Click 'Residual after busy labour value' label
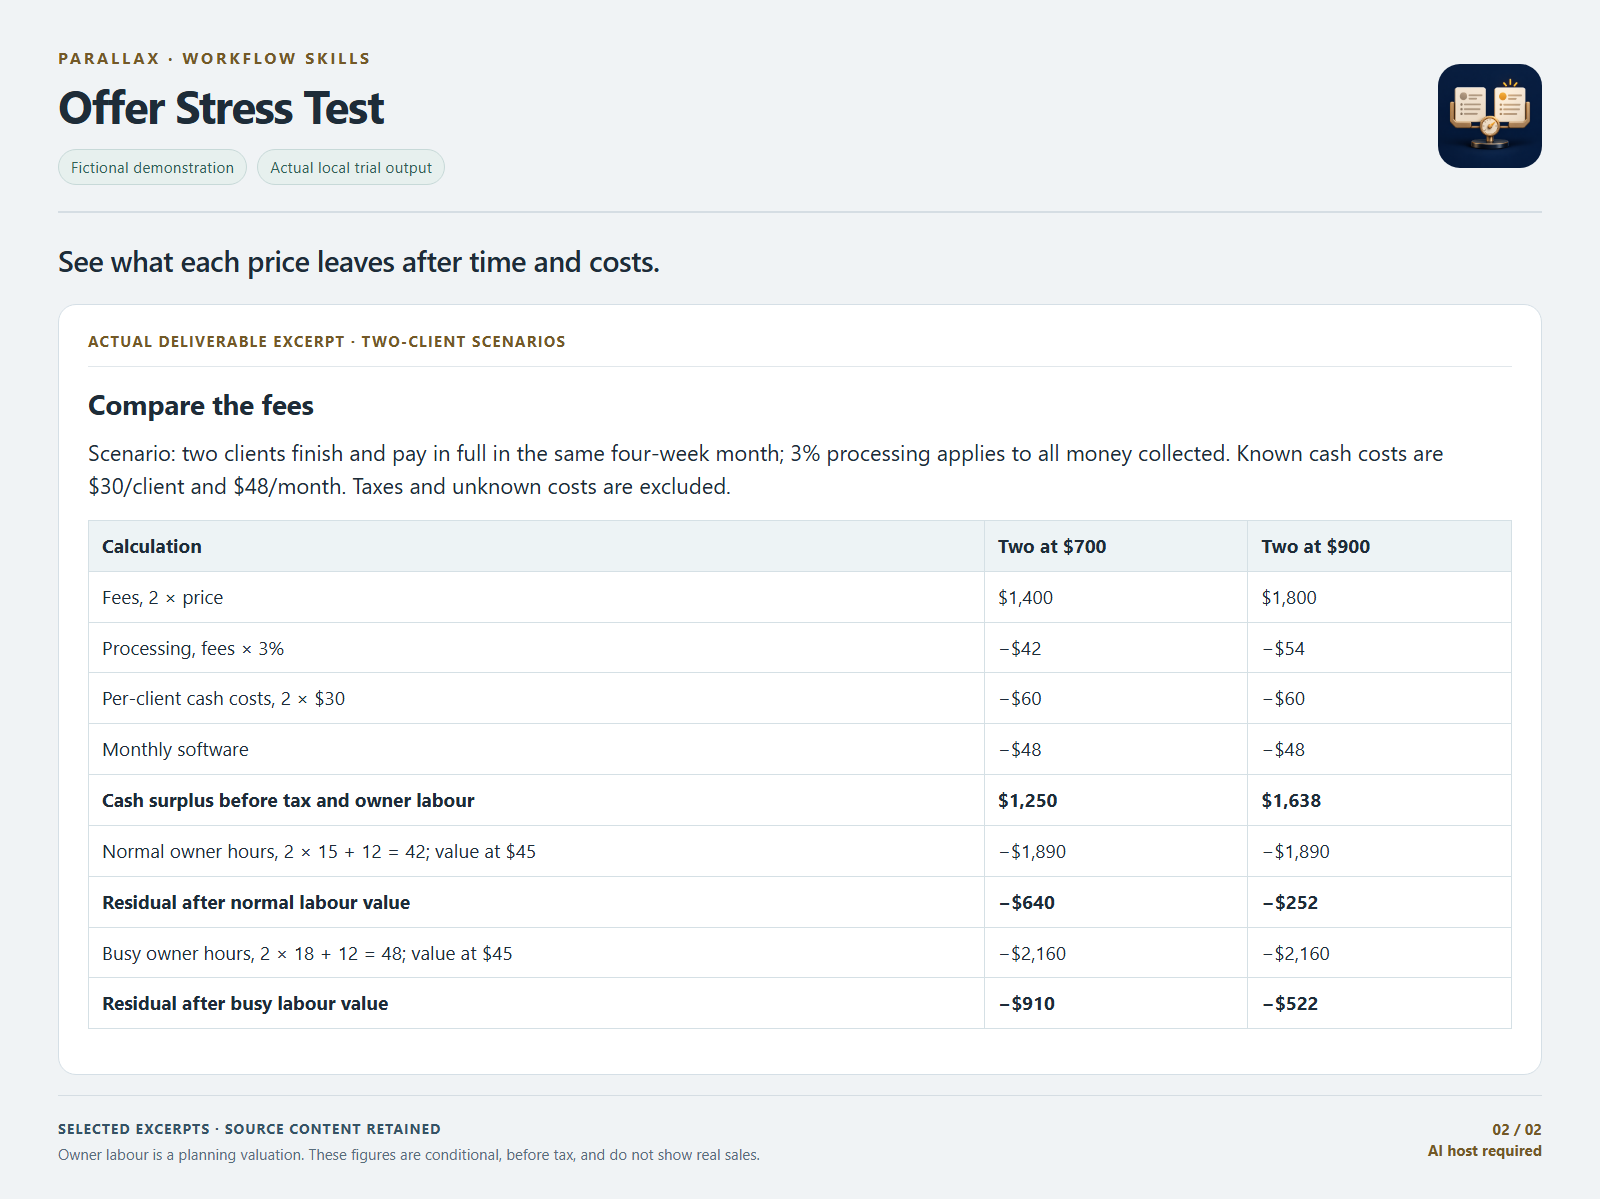This screenshot has width=1600, height=1199. coord(245,1003)
